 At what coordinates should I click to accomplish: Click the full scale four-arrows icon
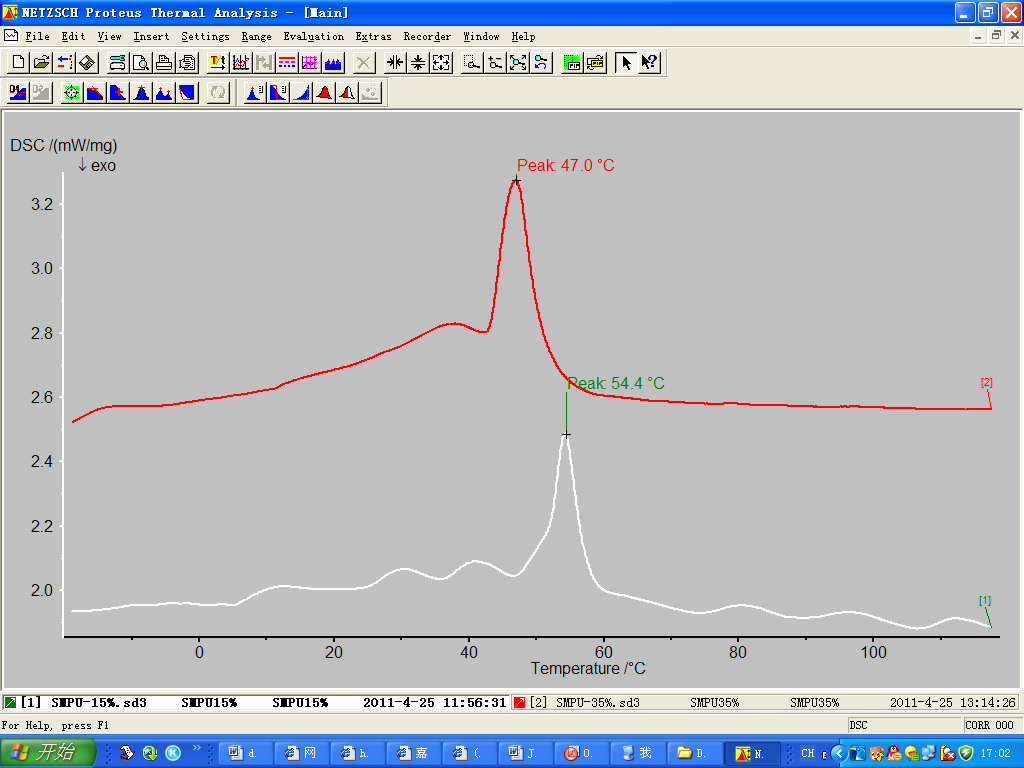click(x=441, y=63)
